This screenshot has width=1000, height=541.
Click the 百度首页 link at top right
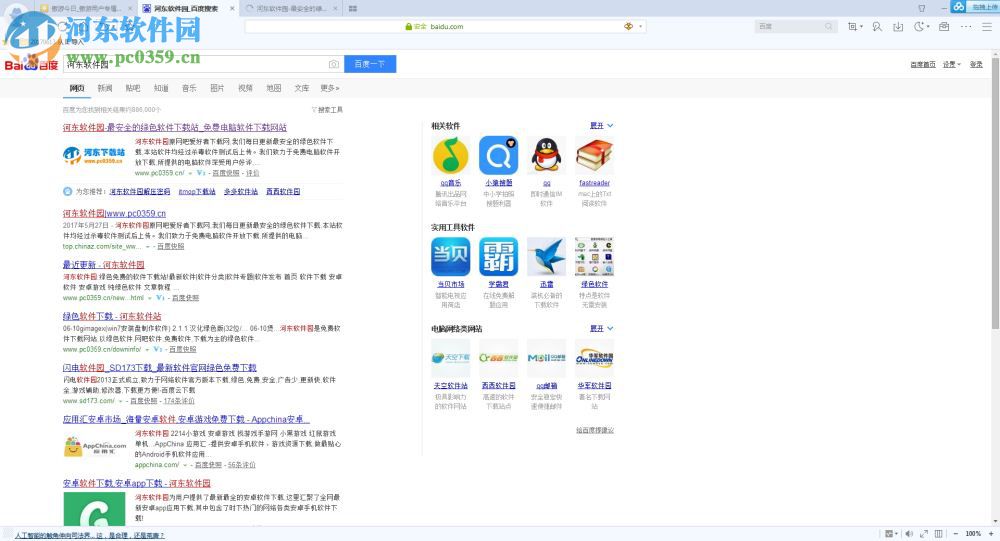point(923,64)
